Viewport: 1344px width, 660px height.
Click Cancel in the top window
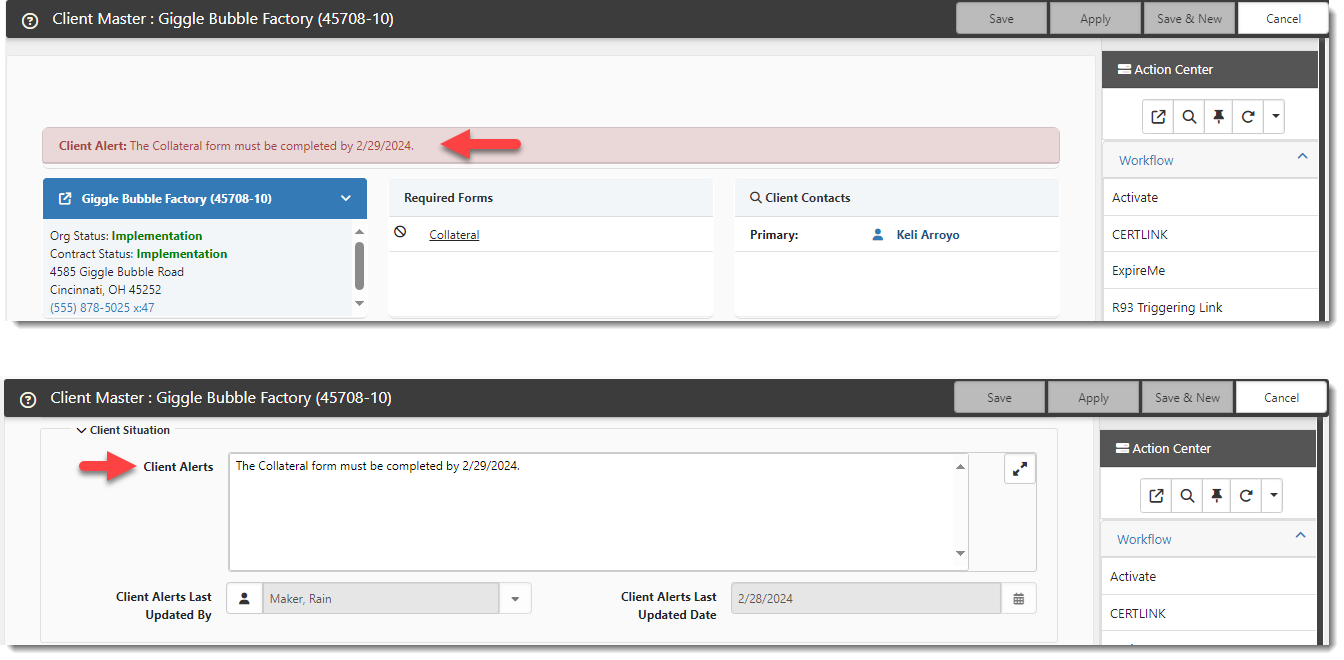coord(1284,19)
